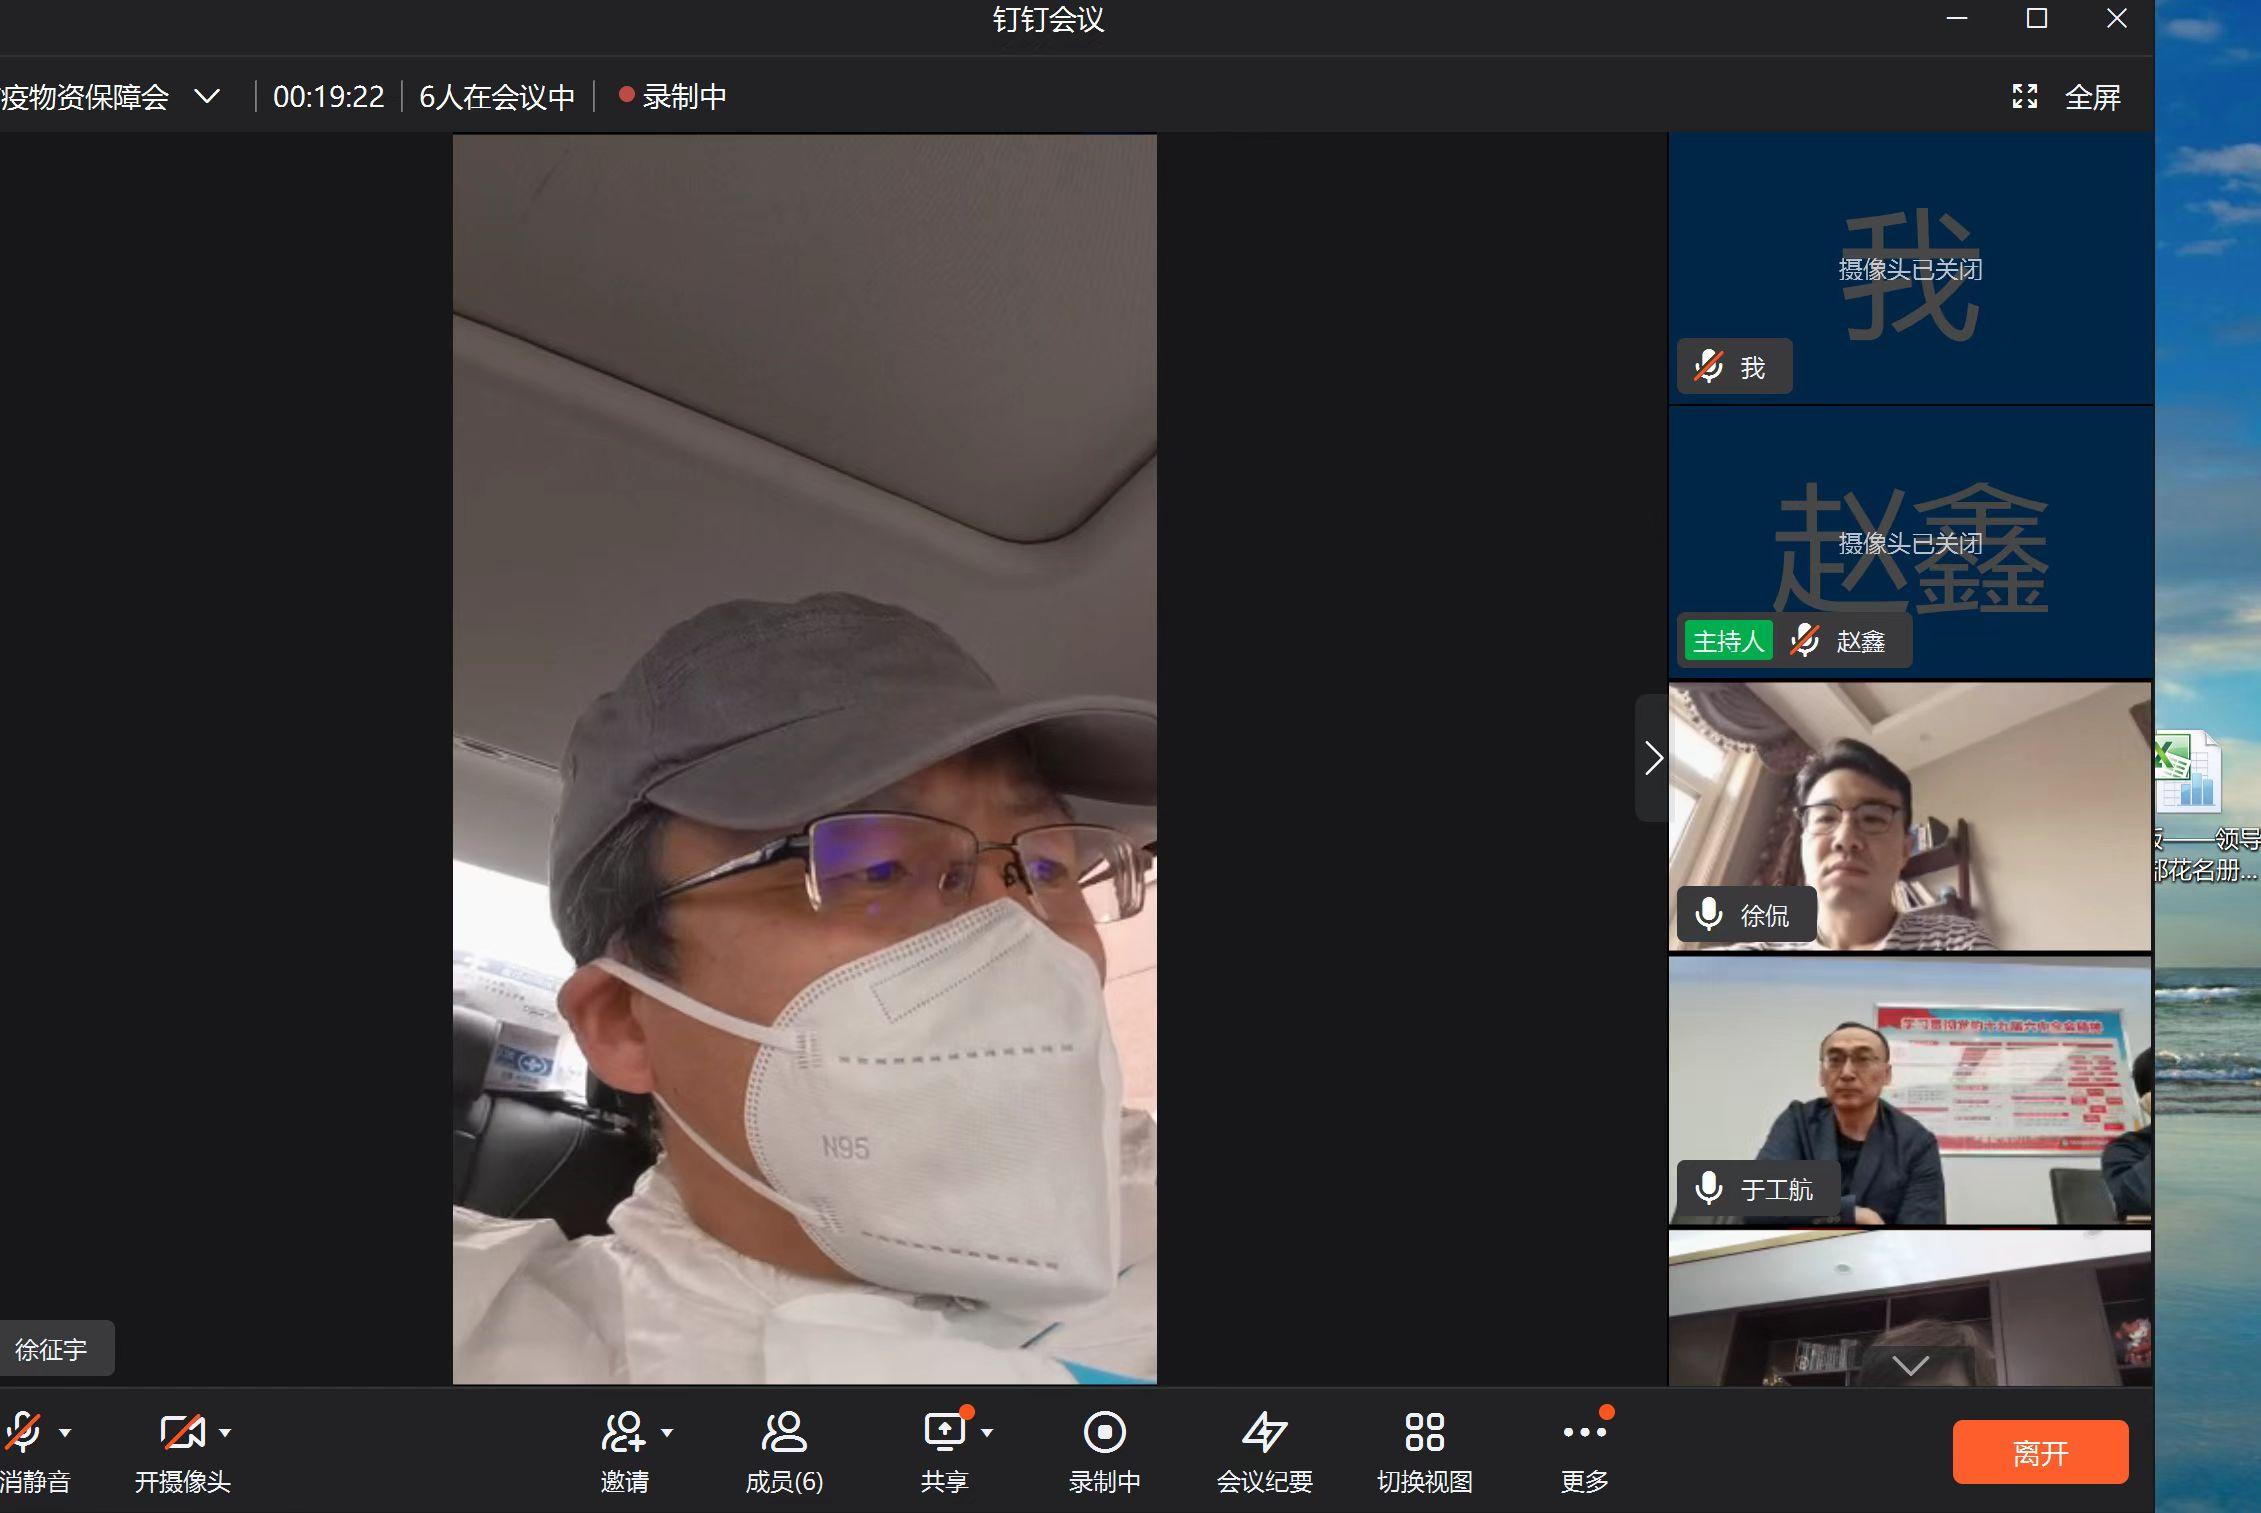
Task: Toggle 徐侃's microphone indicator
Action: click(1707, 913)
